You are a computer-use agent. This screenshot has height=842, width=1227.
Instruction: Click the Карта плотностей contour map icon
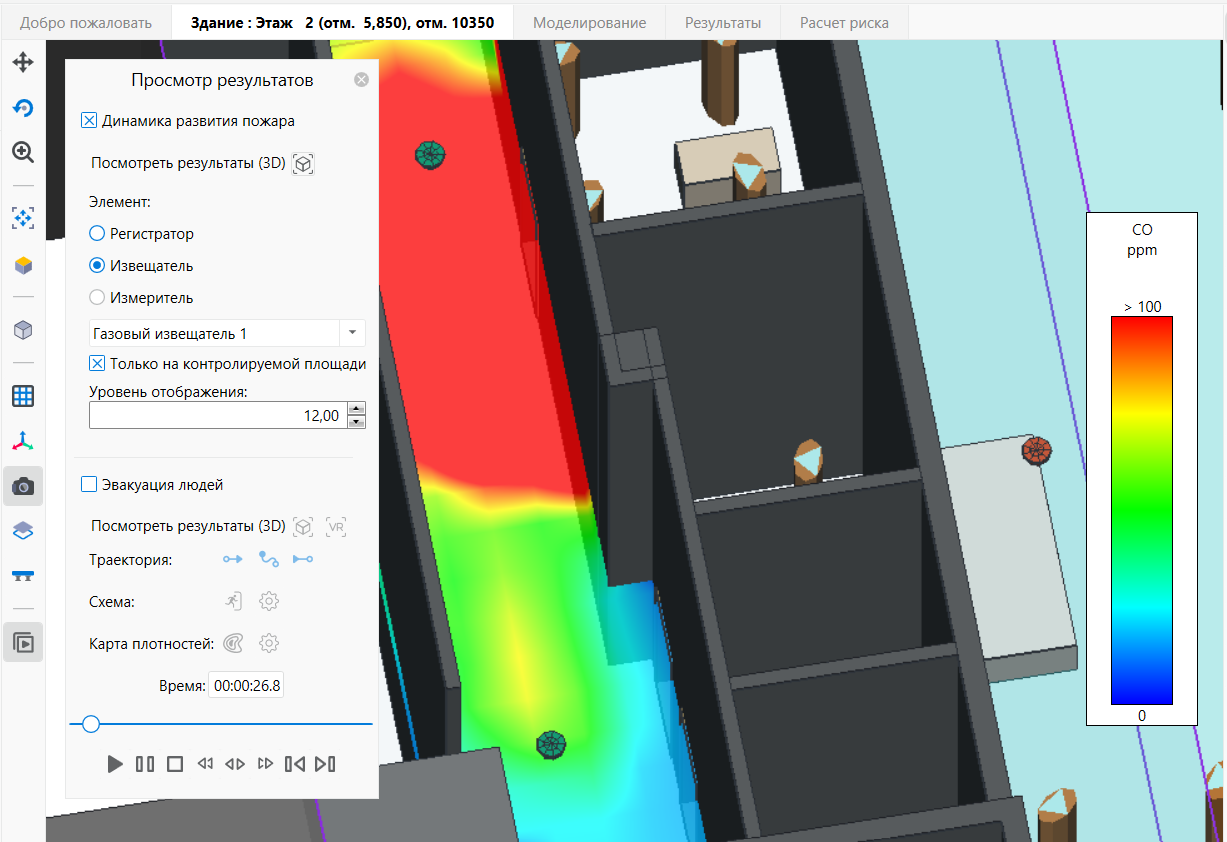pos(233,643)
